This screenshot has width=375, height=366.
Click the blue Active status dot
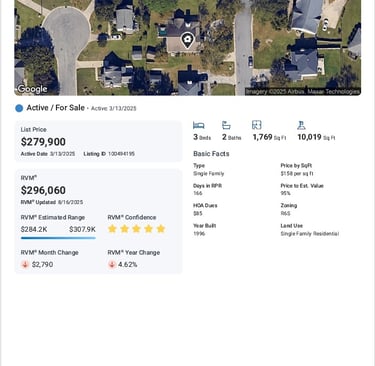[x=19, y=108]
